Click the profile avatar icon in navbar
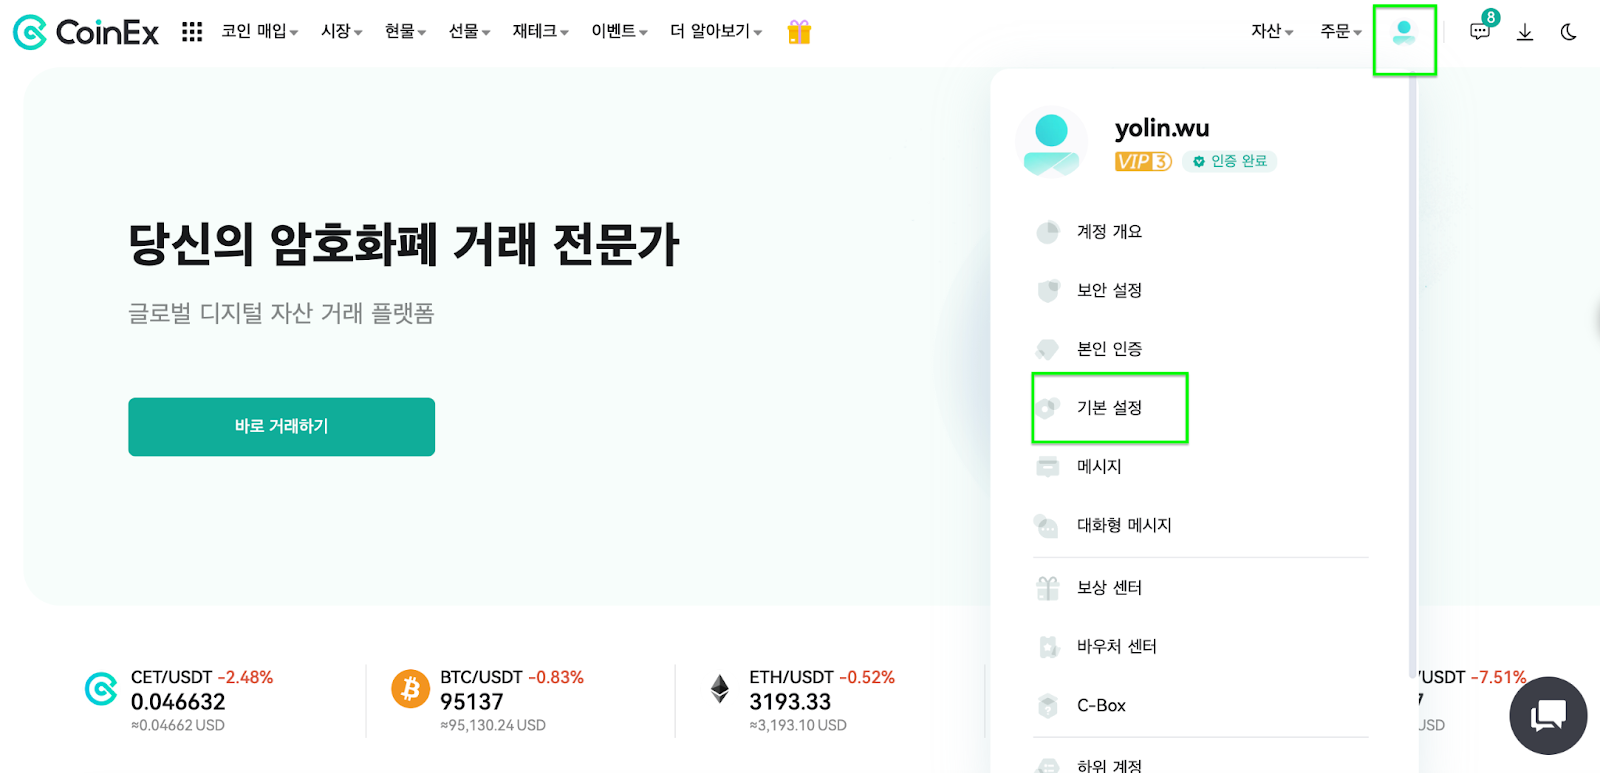Screen dimensions: 1600x773 (1406, 31)
